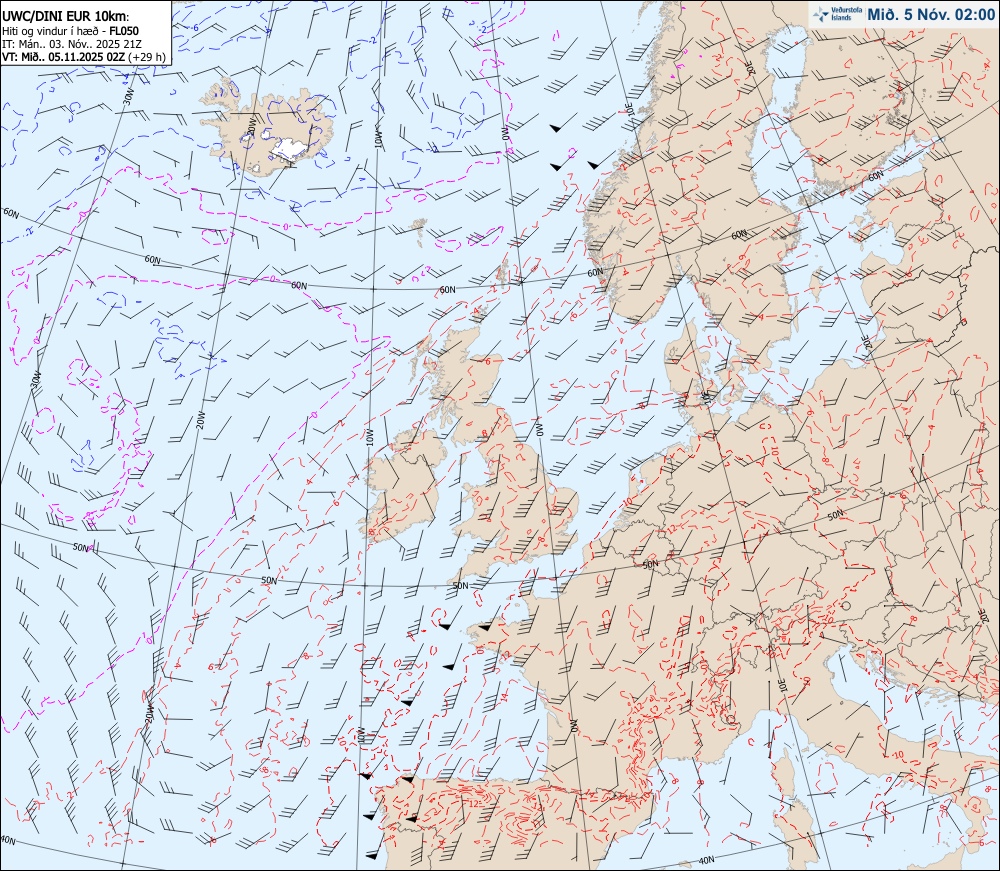Image resolution: width=1000 pixels, height=871 pixels.
Task: Click the Veðurstofa Íslands logo
Action: click(x=838, y=14)
